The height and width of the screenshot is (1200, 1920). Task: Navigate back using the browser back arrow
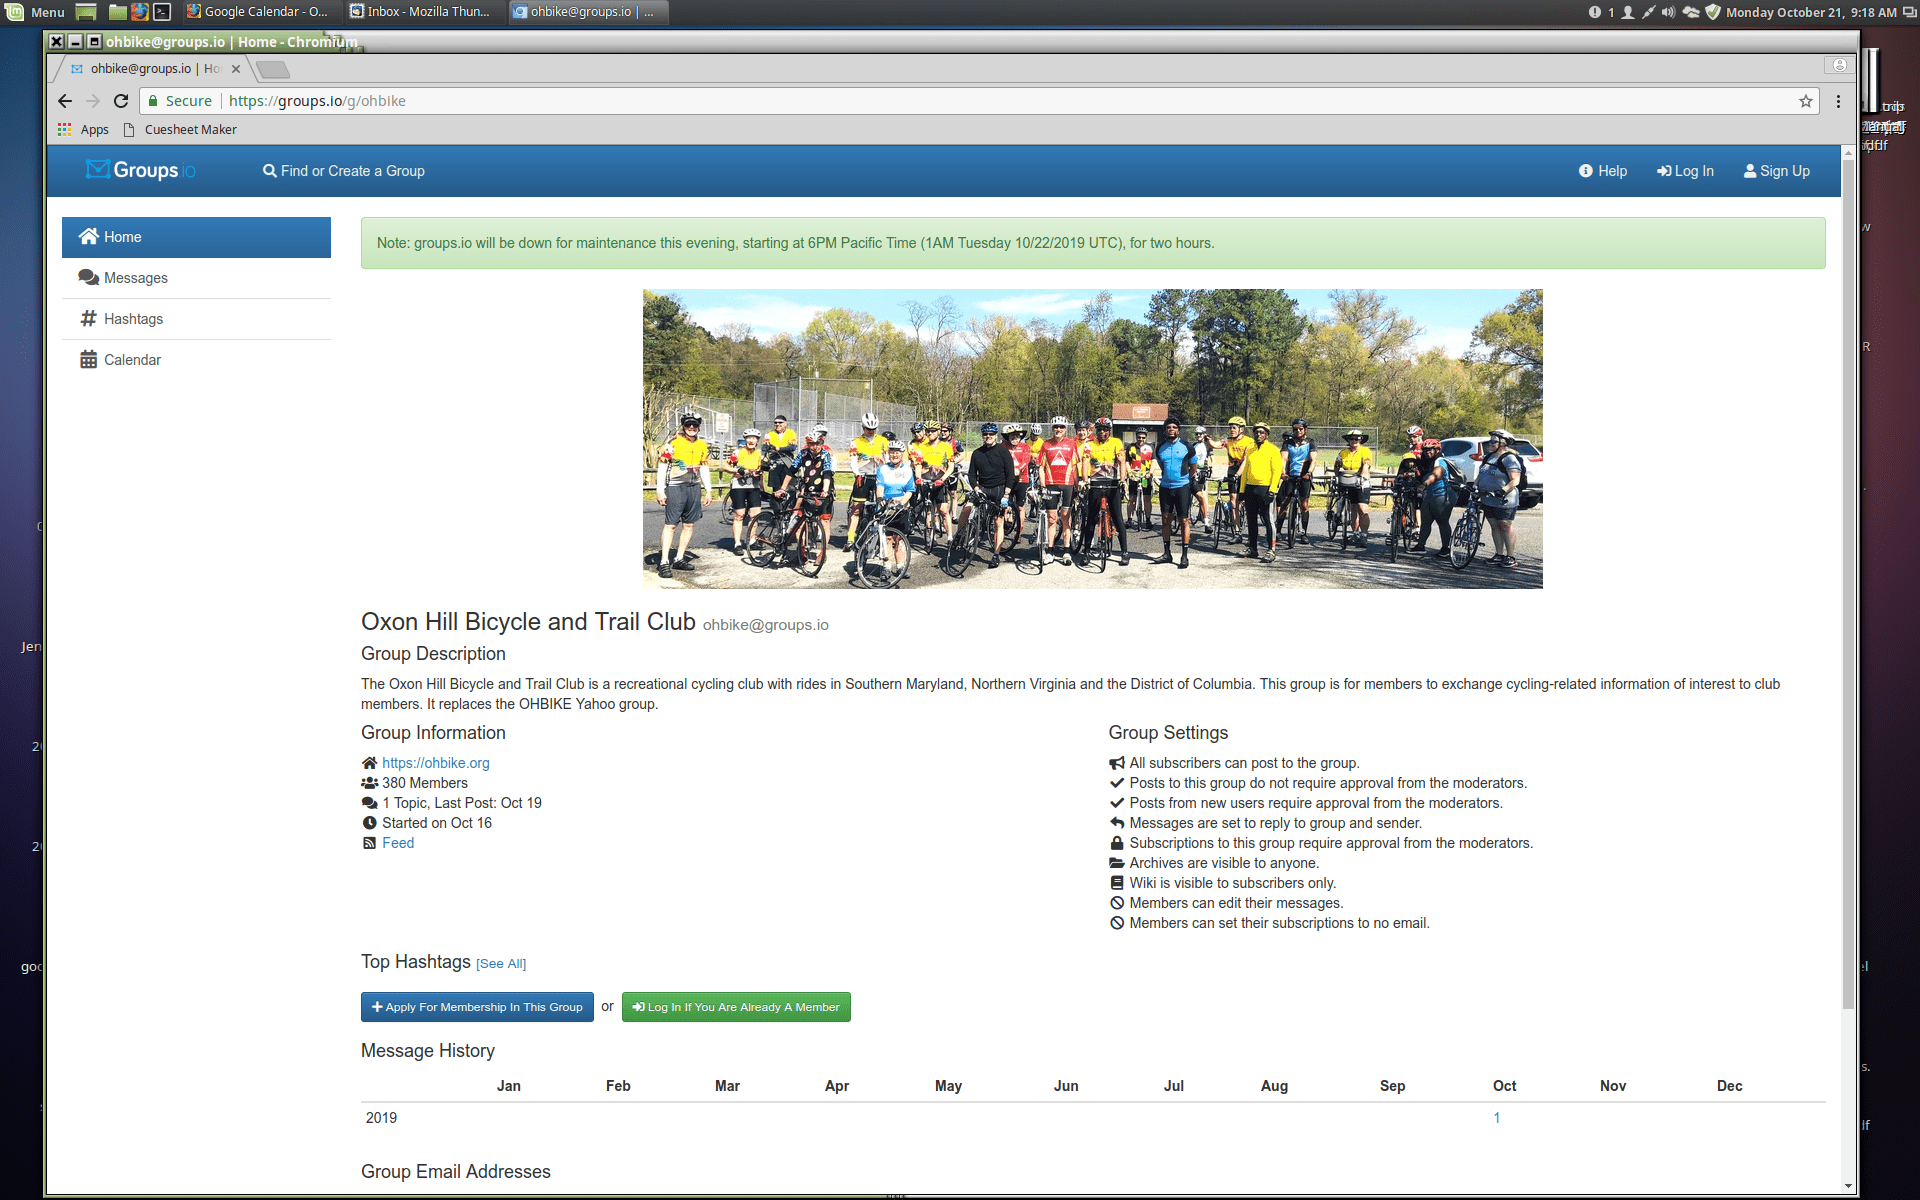pyautogui.click(x=65, y=101)
